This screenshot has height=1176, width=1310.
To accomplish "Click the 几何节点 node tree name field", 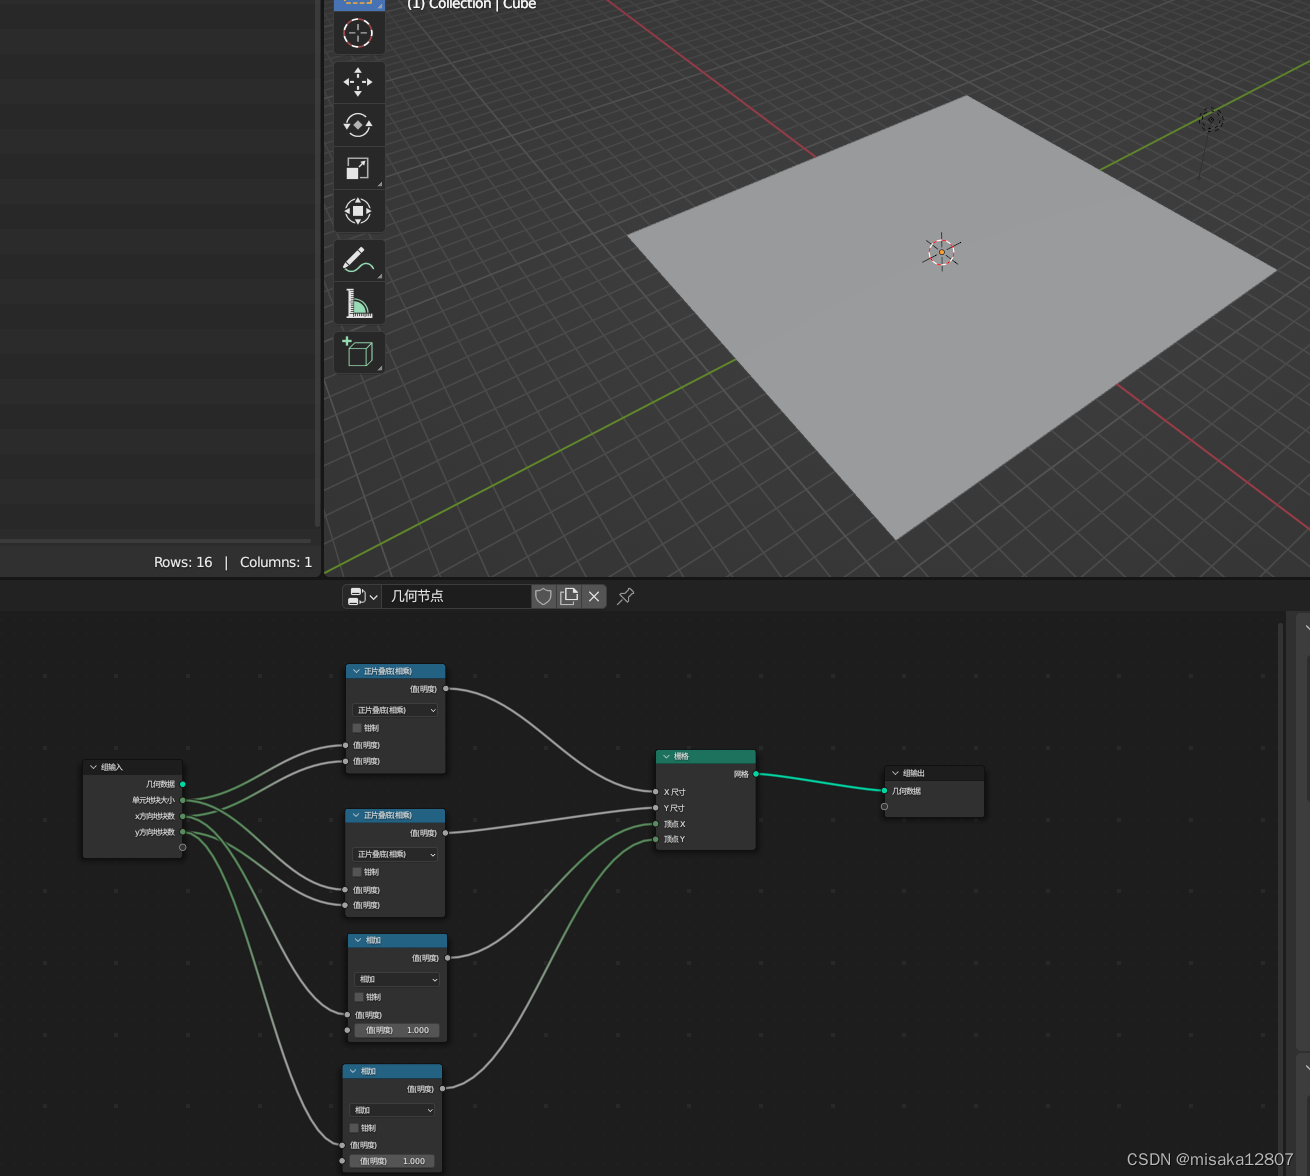I will (x=456, y=596).
